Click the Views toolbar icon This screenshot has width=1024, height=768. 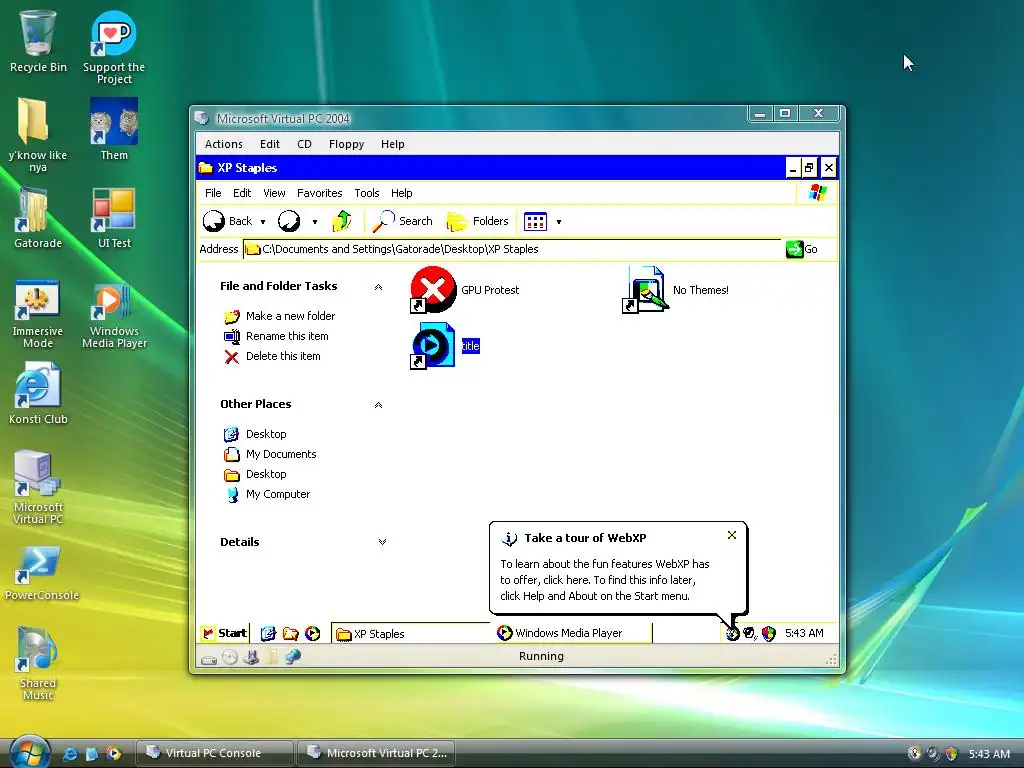pyautogui.click(x=535, y=221)
